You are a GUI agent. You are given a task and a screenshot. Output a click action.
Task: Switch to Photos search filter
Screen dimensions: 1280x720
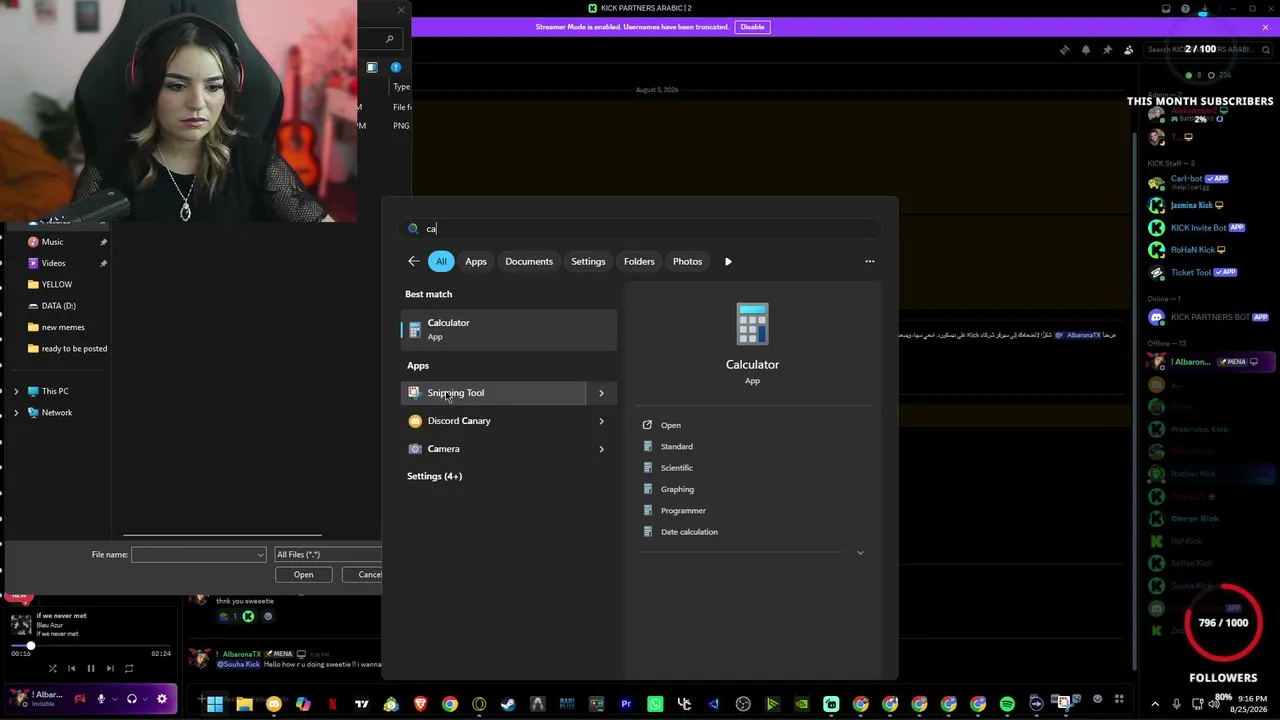pyautogui.click(x=687, y=261)
